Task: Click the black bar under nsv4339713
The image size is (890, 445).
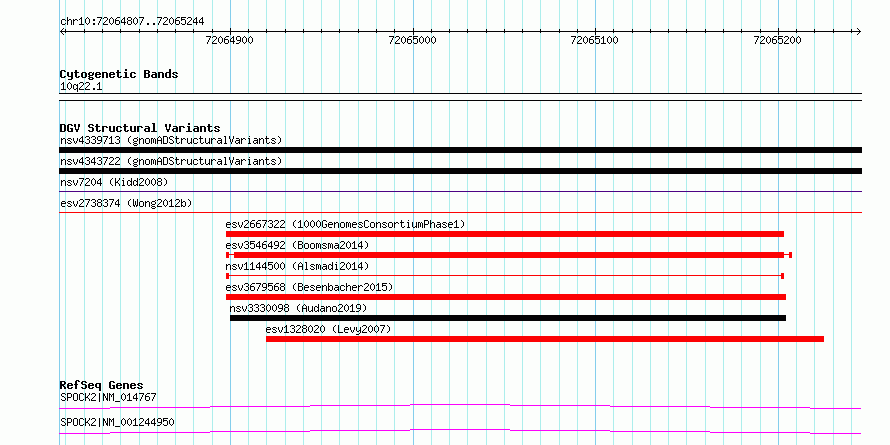Action: (x=460, y=150)
